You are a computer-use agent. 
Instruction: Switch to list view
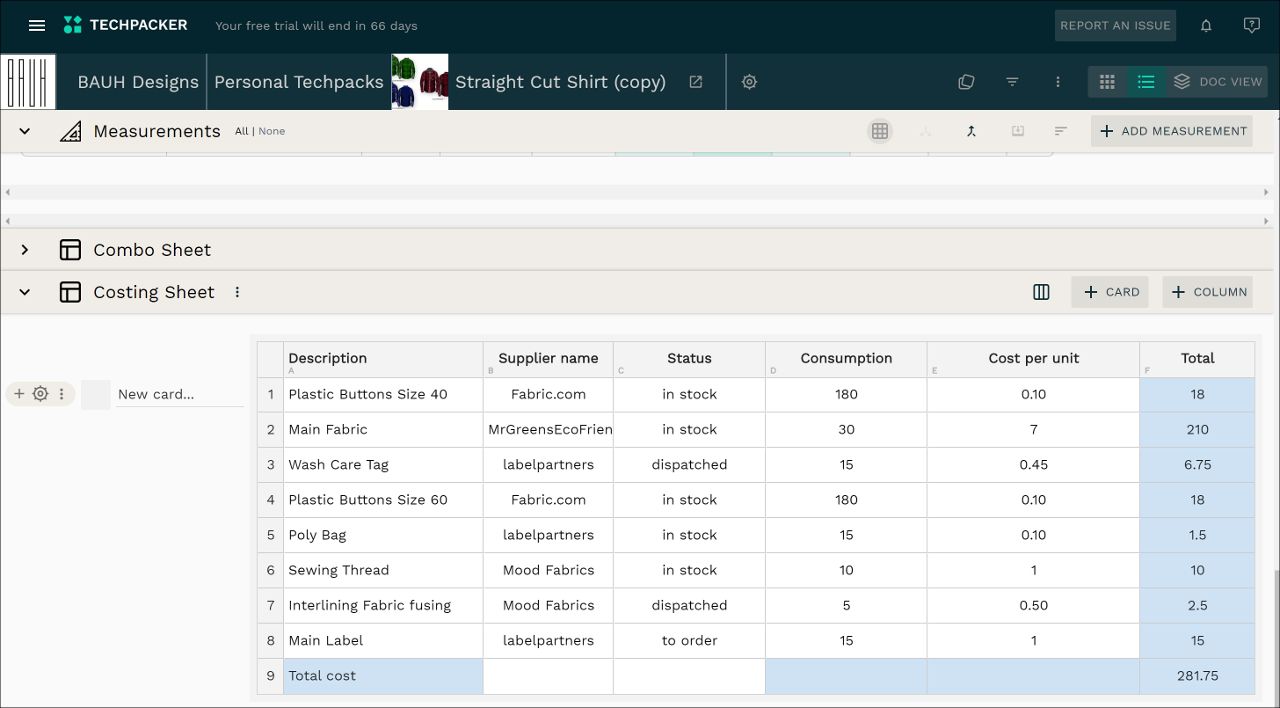click(1146, 82)
